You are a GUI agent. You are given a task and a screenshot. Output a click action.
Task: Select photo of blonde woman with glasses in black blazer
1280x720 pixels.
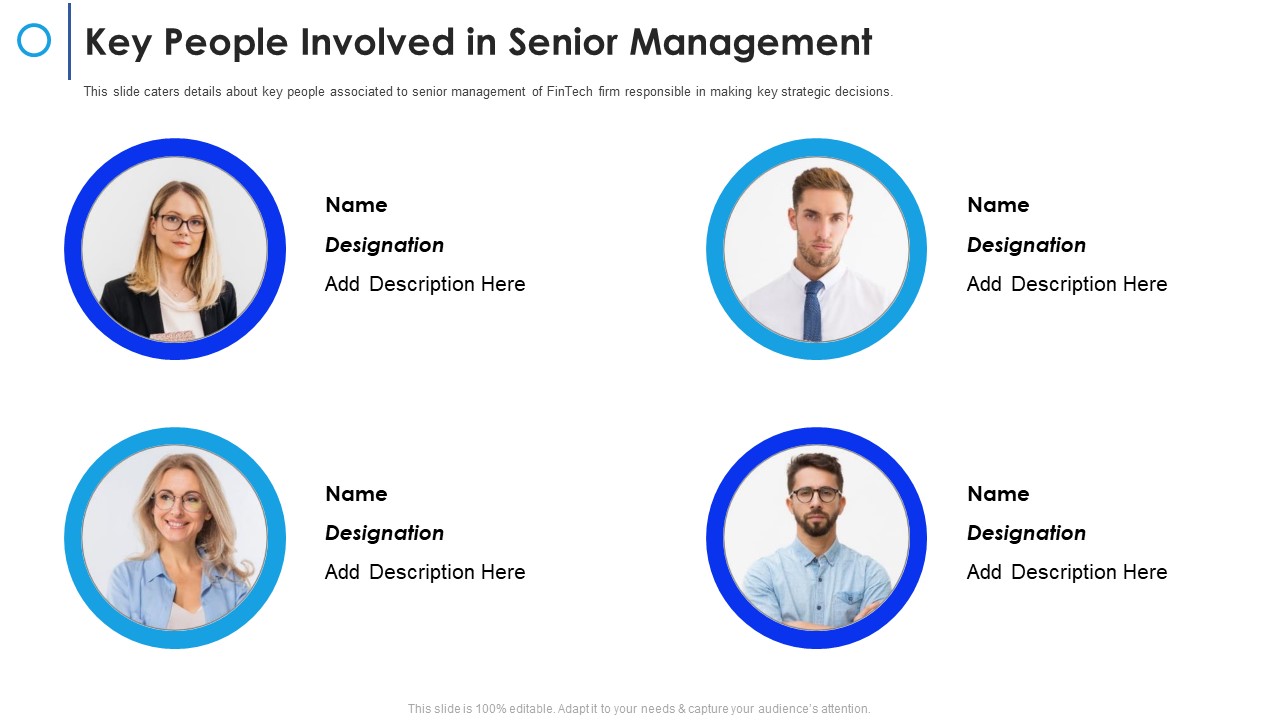click(x=175, y=249)
